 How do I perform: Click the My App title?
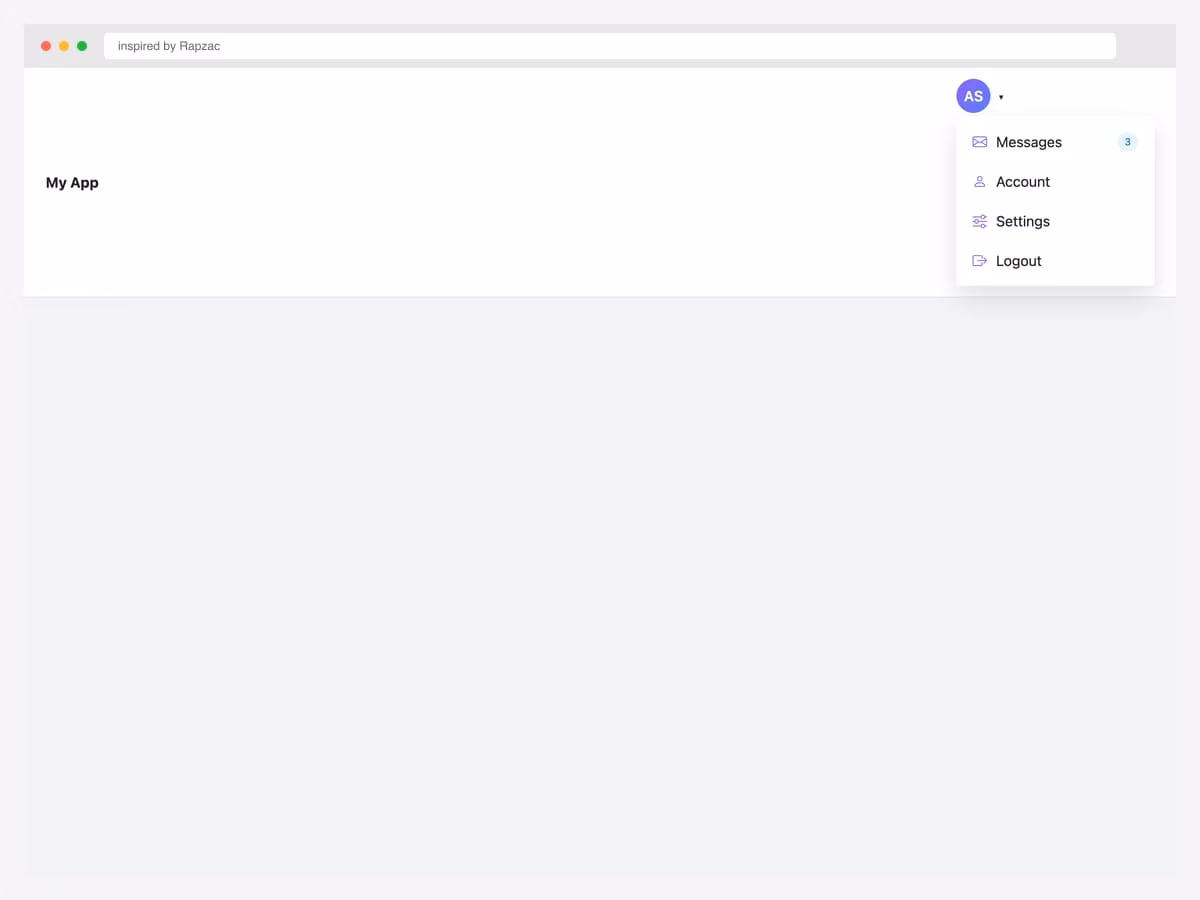[x=72, y=182]
